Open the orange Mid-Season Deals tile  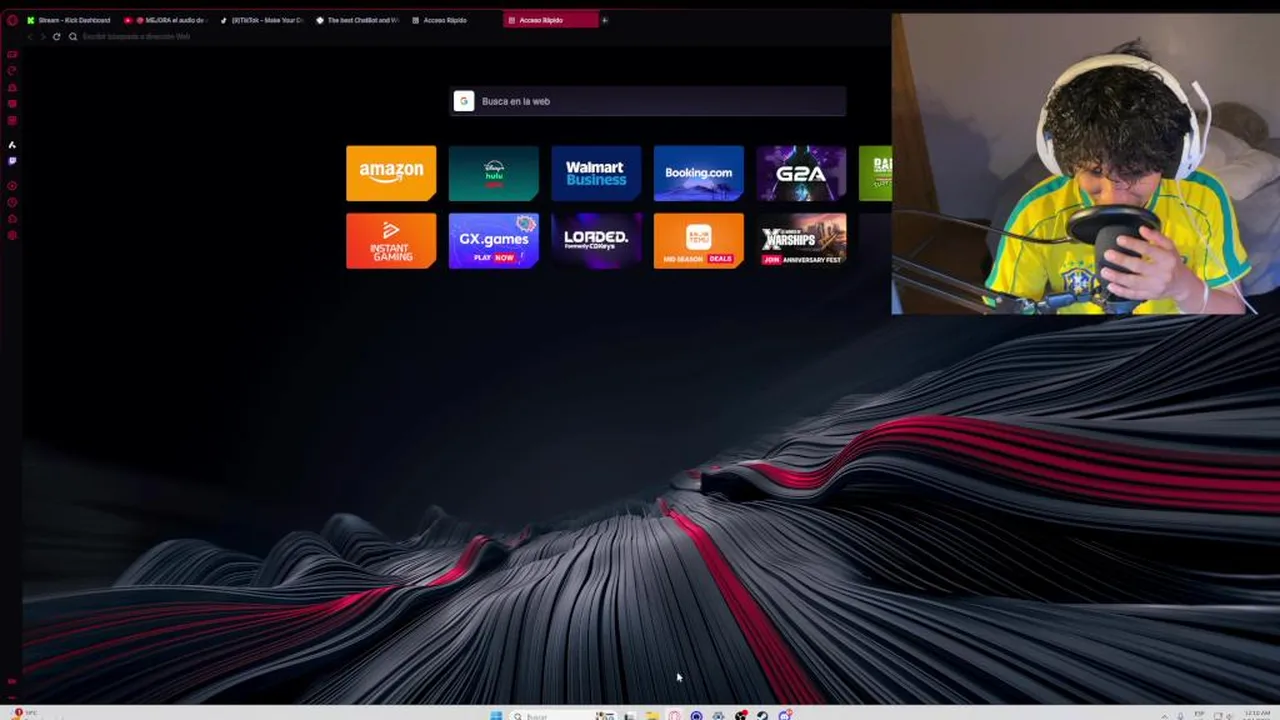pyautogui.click(x=699, y=241)
